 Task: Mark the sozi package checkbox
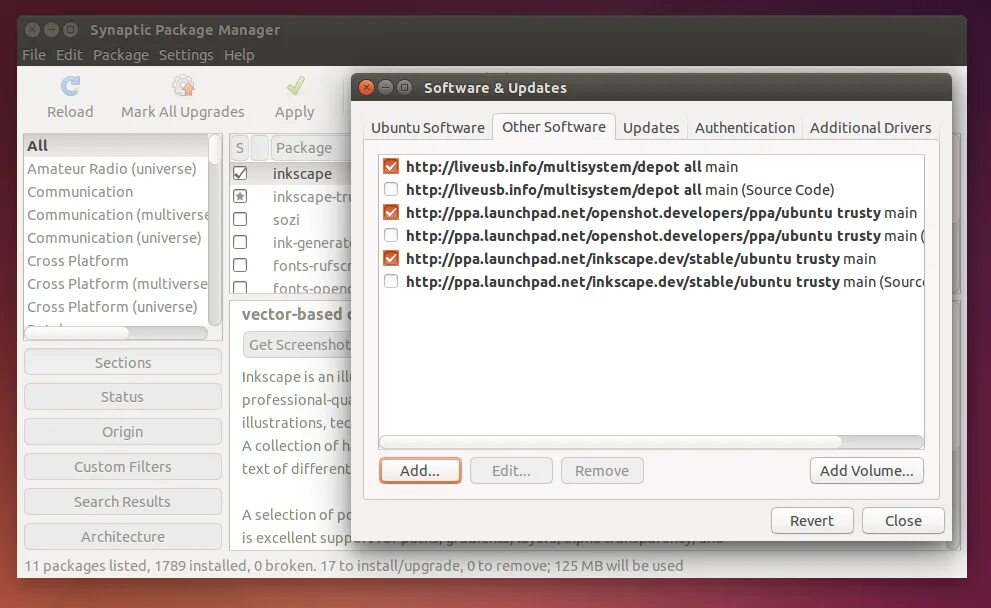(x=240, y=219)
